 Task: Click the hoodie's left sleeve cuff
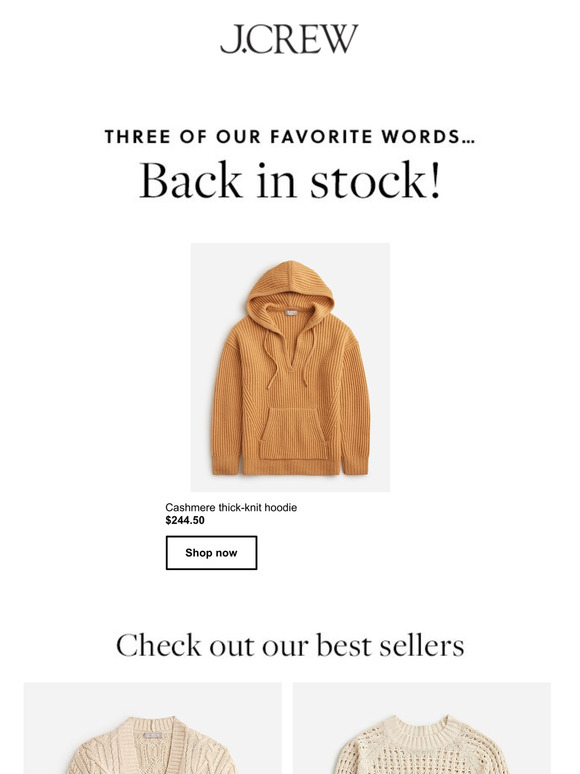227,465
